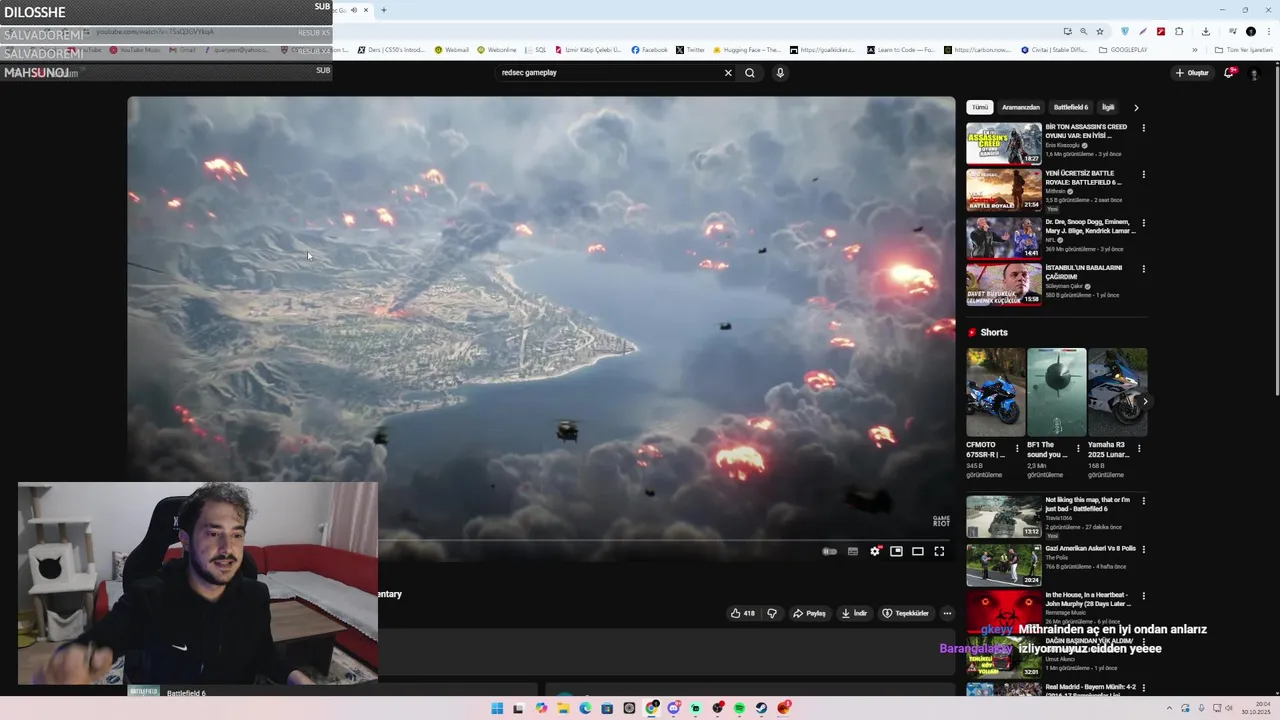The height and width of the screenshot is (720, 1280).
Task: Select the Battlefield 6 filter chip
Action: click(x=1071, y=107)
